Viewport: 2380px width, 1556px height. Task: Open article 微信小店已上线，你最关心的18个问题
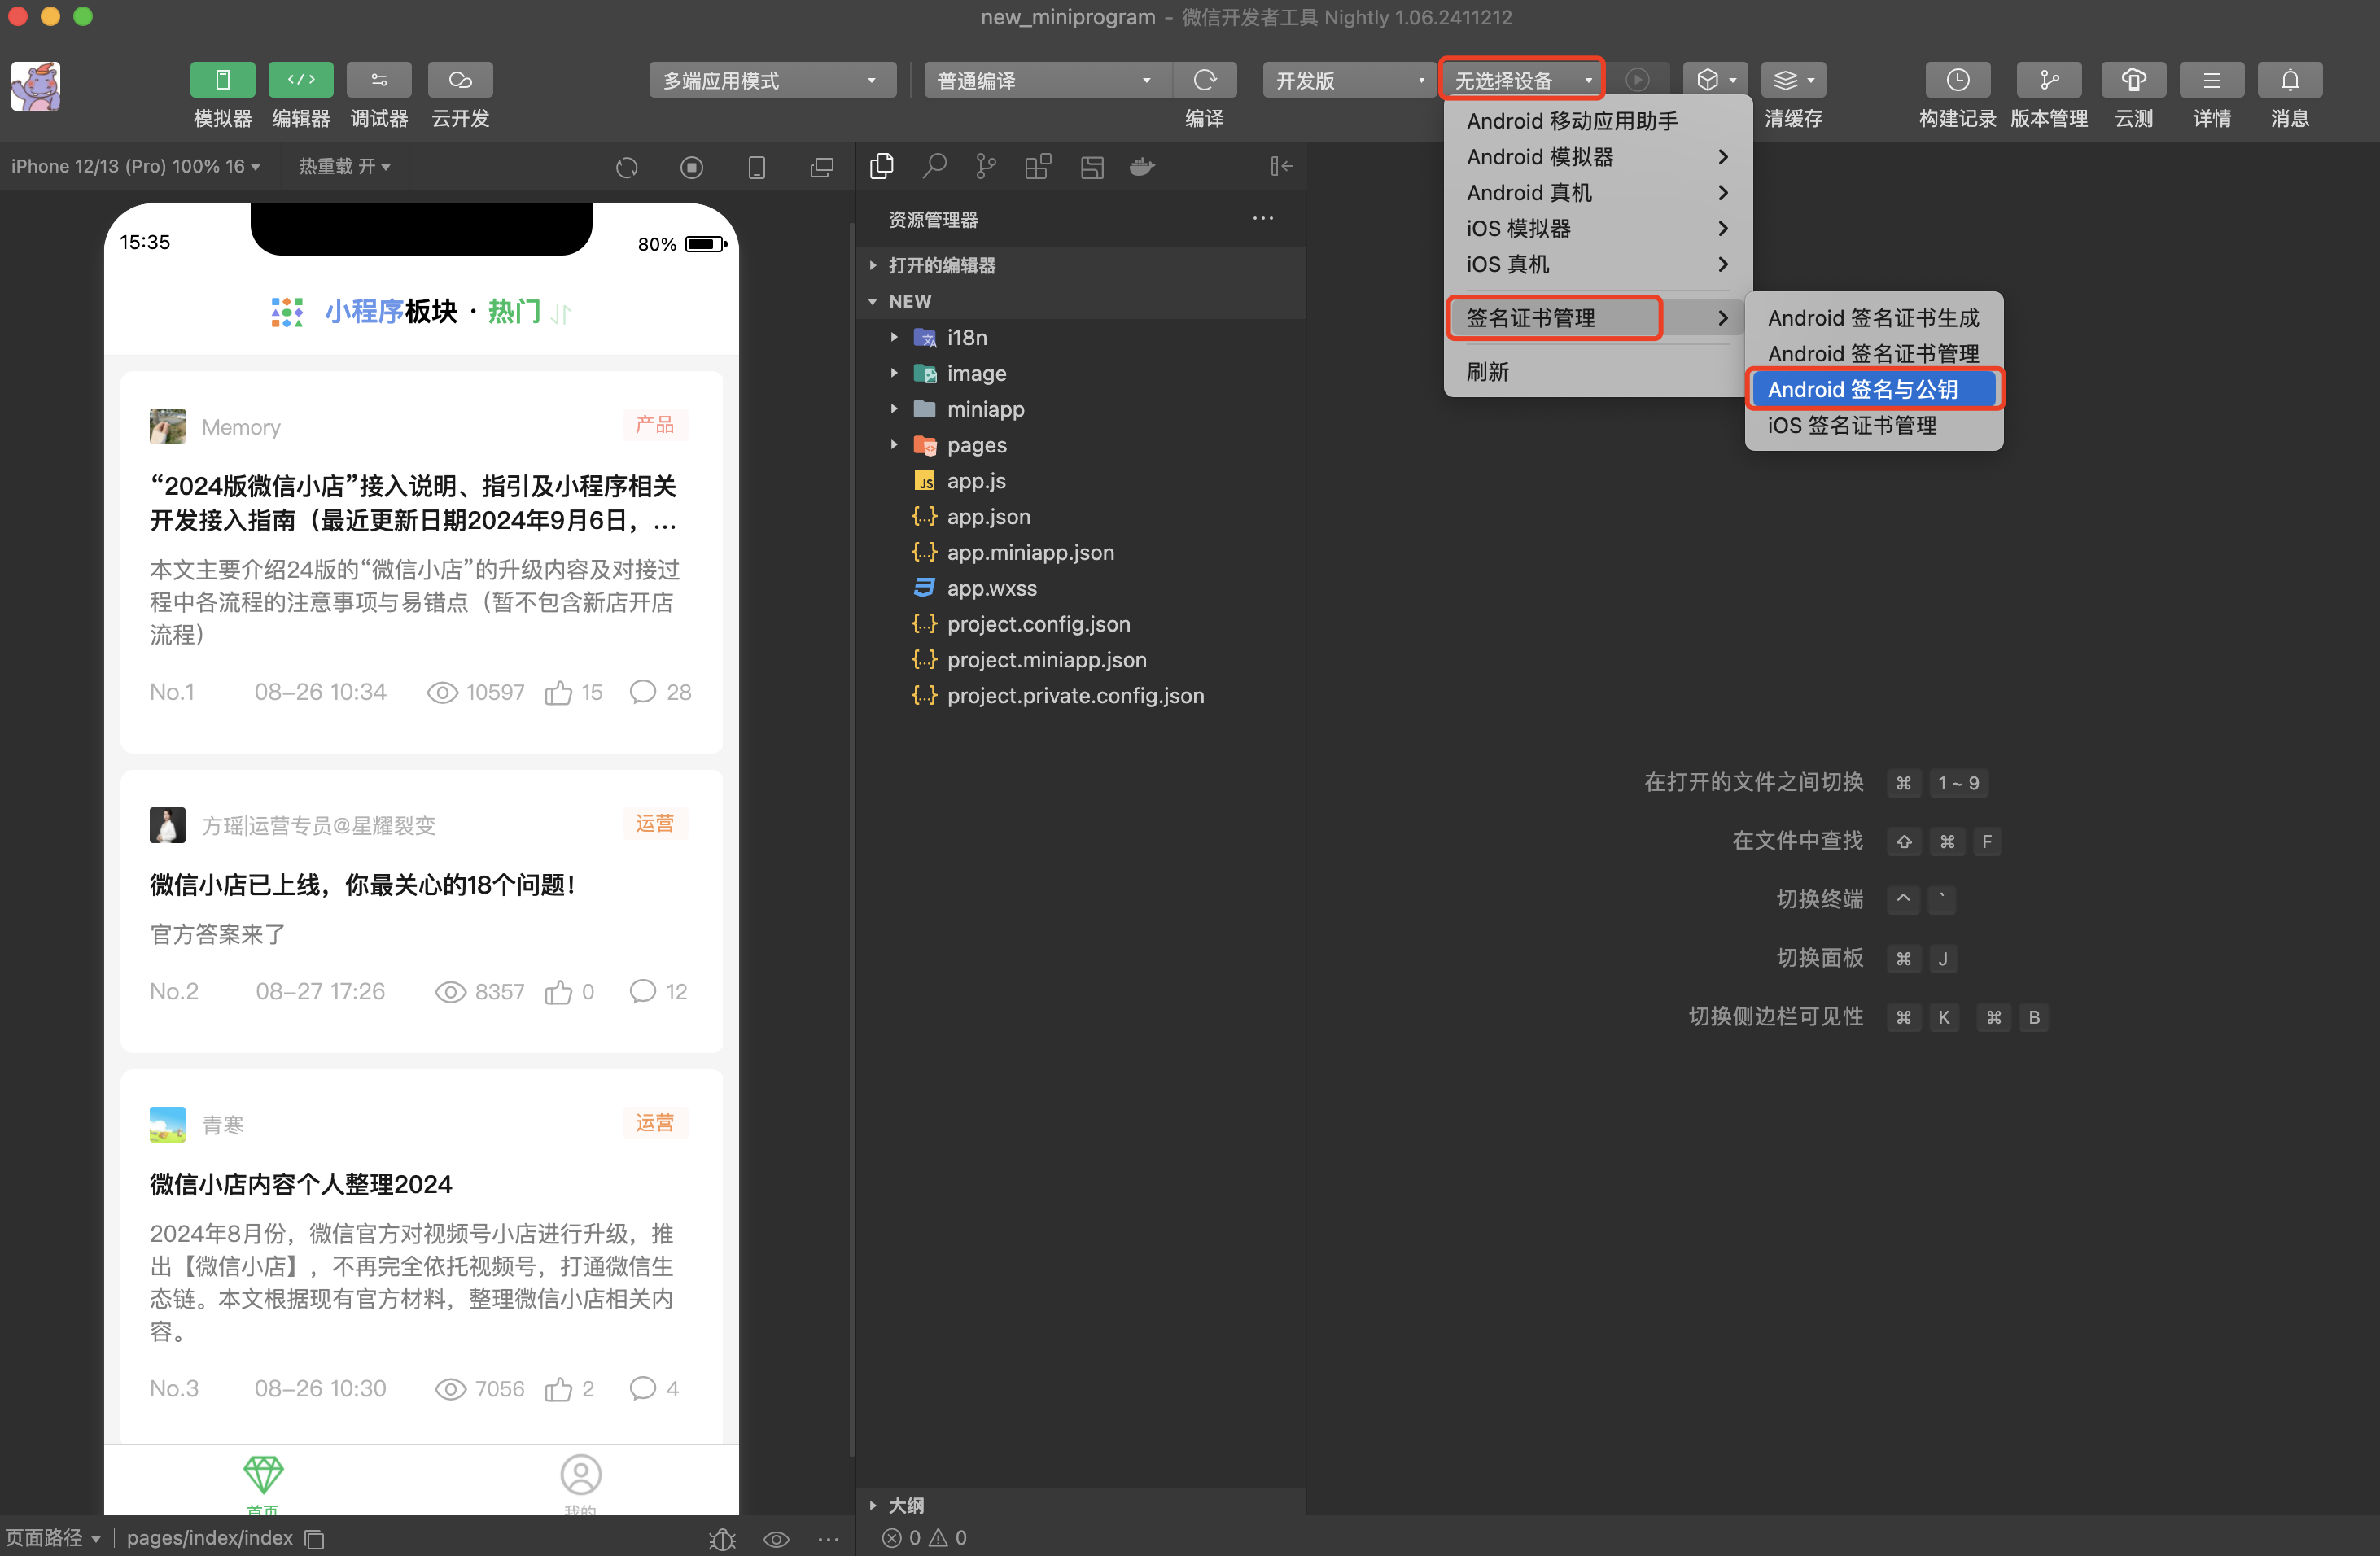tap(421, 911)
